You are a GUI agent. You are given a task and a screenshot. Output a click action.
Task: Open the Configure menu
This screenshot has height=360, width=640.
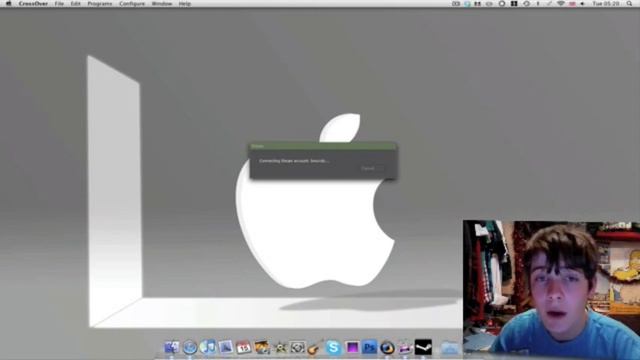(x=132, y=4)
